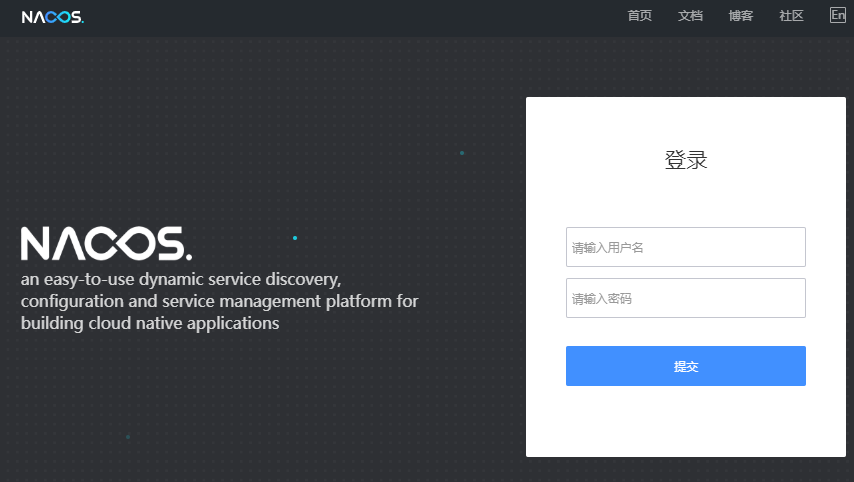Screen dimensions: 854x482
Task: Click the bright cyan dot near hero logo
Action: click(x=294, y=238)
